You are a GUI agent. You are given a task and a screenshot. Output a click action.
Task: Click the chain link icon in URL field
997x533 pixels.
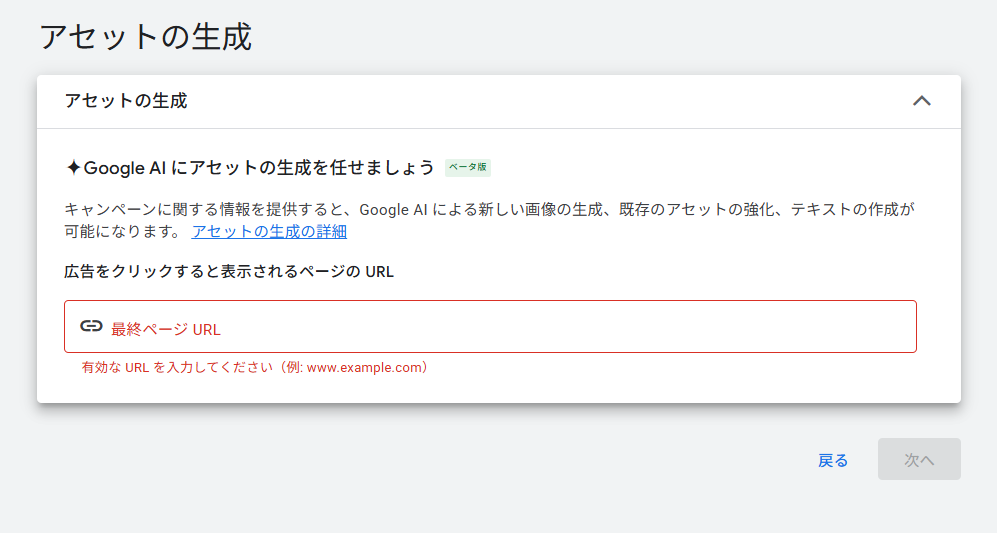coord(91,327)
